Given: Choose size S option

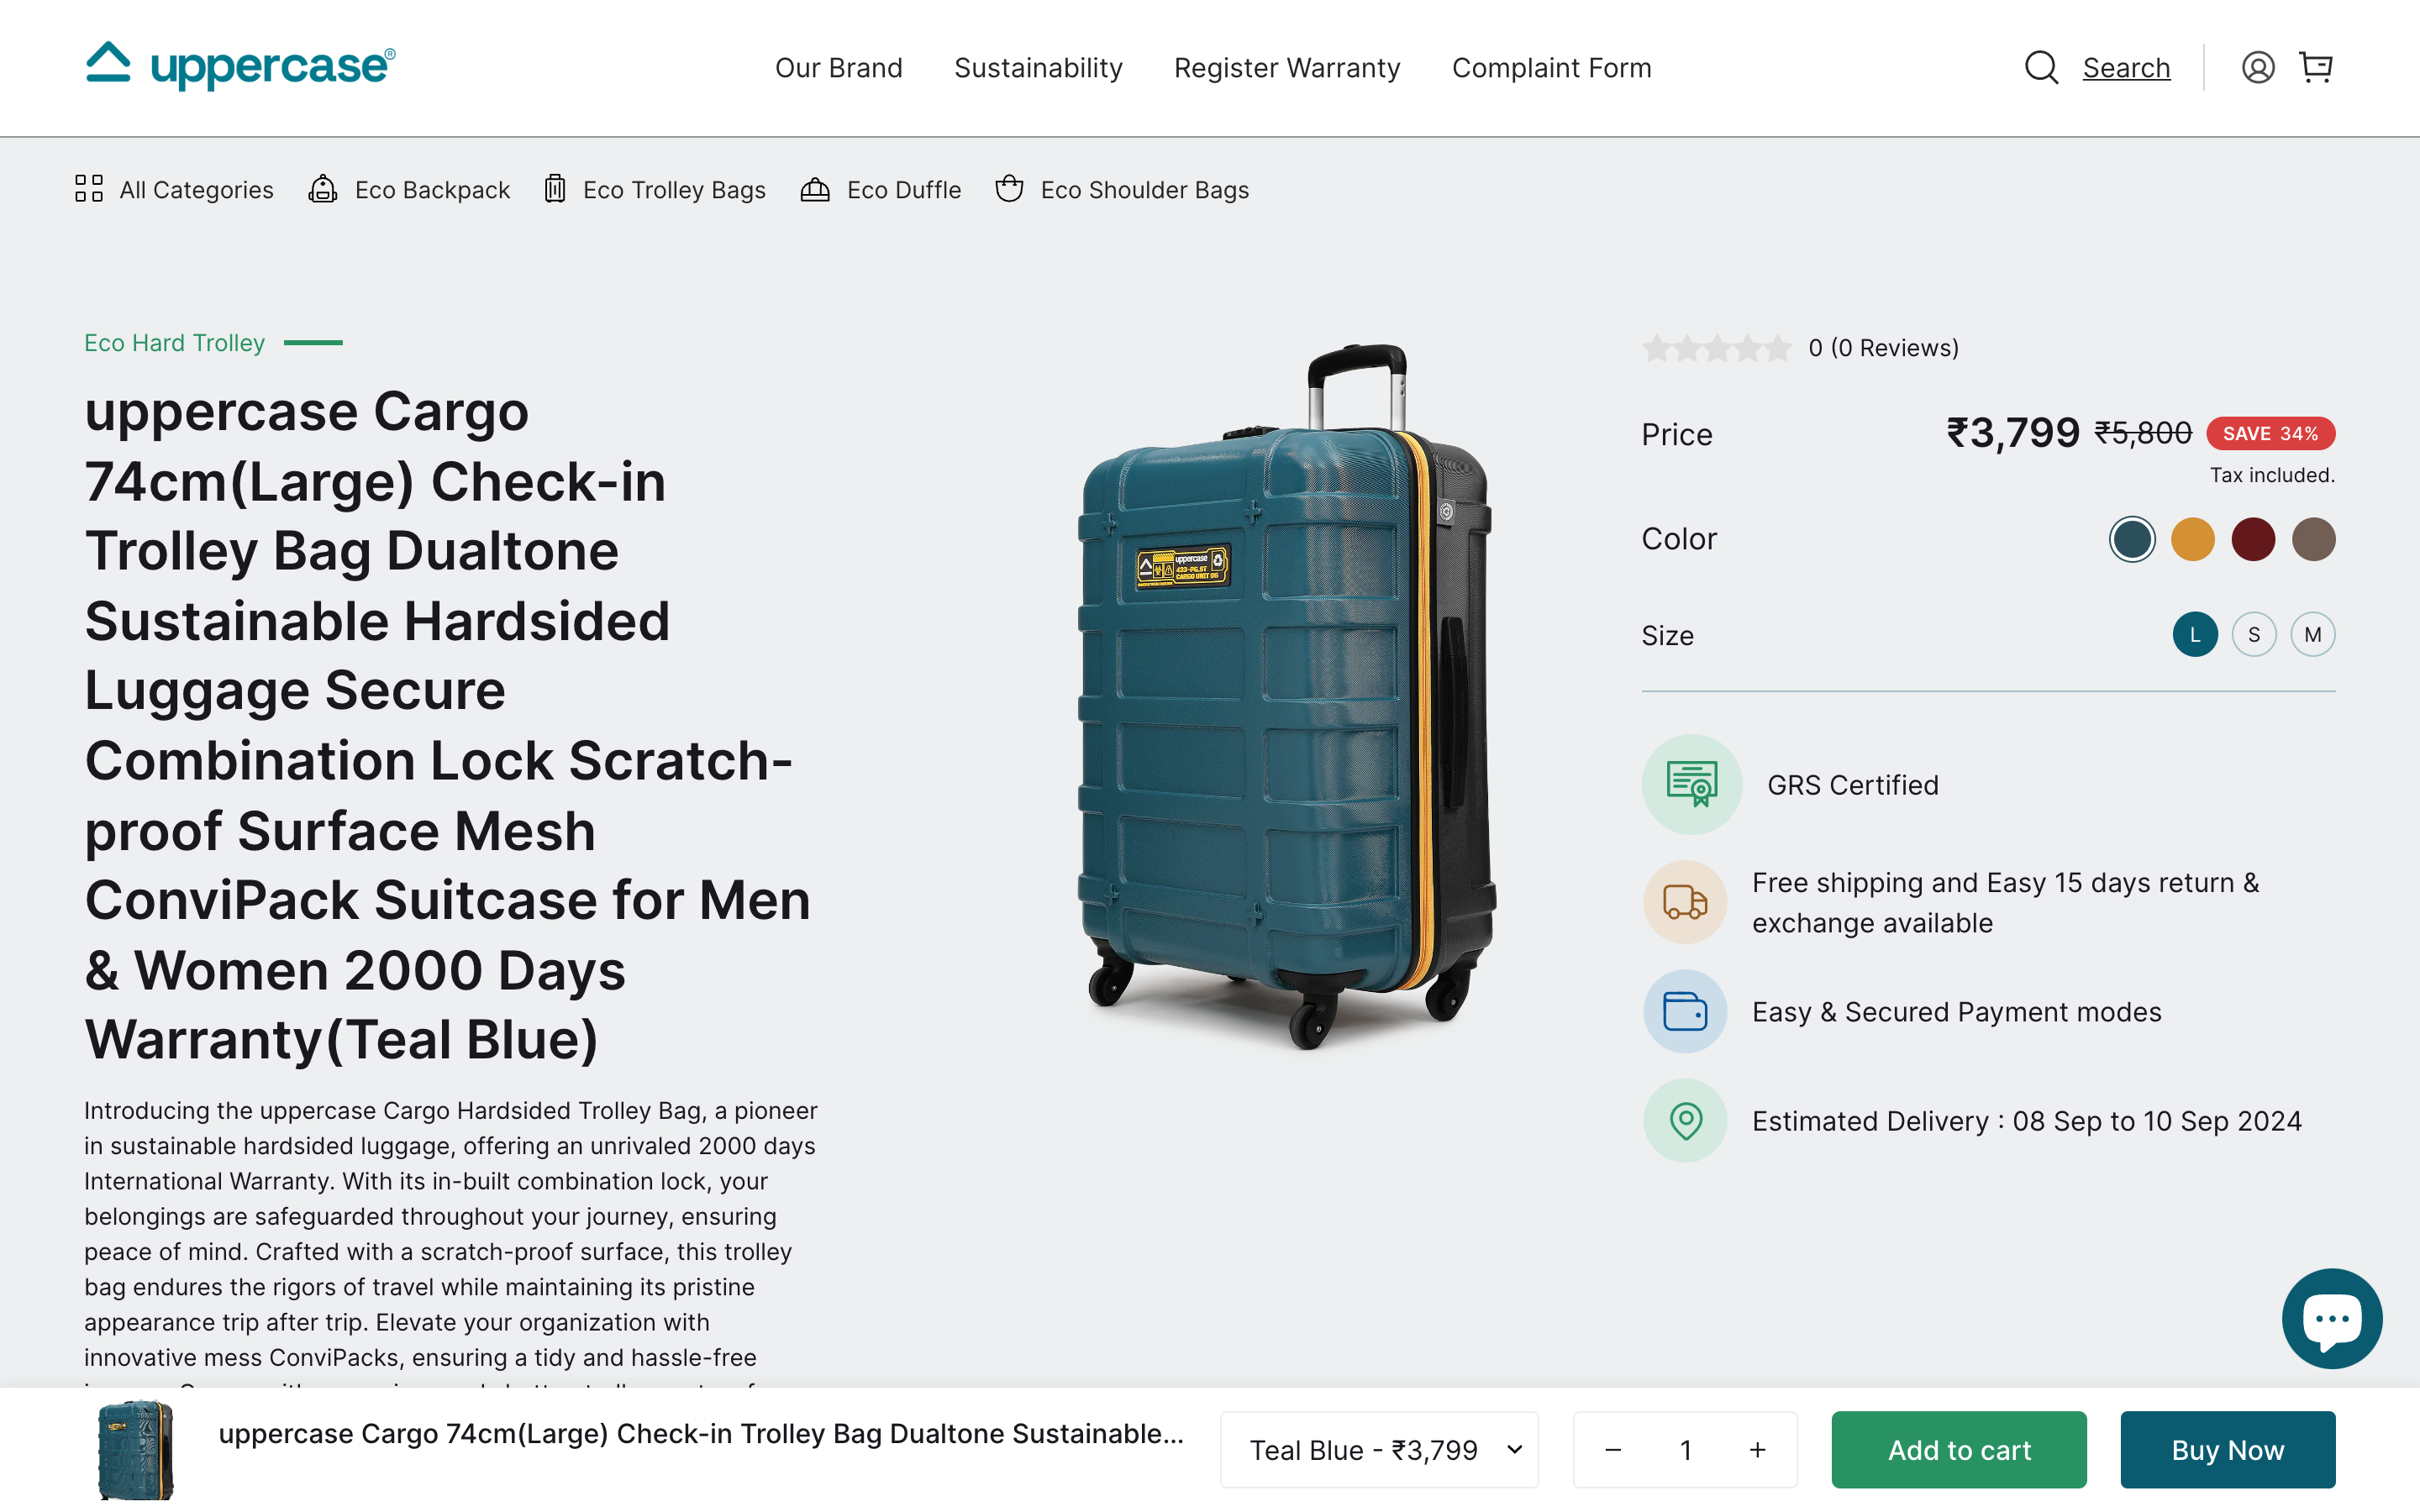Looking at the screenshot, I should (x=2254, y=634).
